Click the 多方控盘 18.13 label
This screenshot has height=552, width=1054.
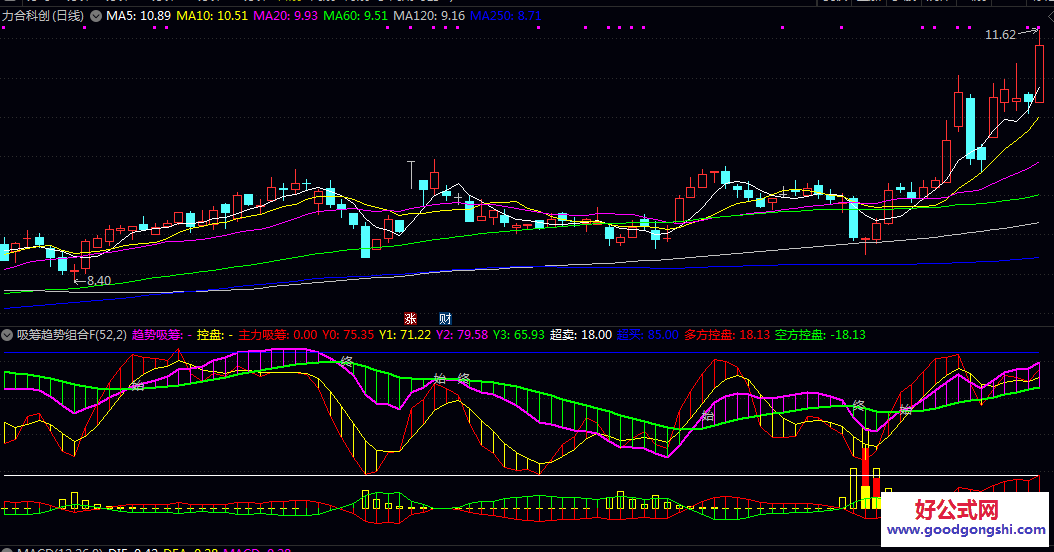(x=727, y=335)
